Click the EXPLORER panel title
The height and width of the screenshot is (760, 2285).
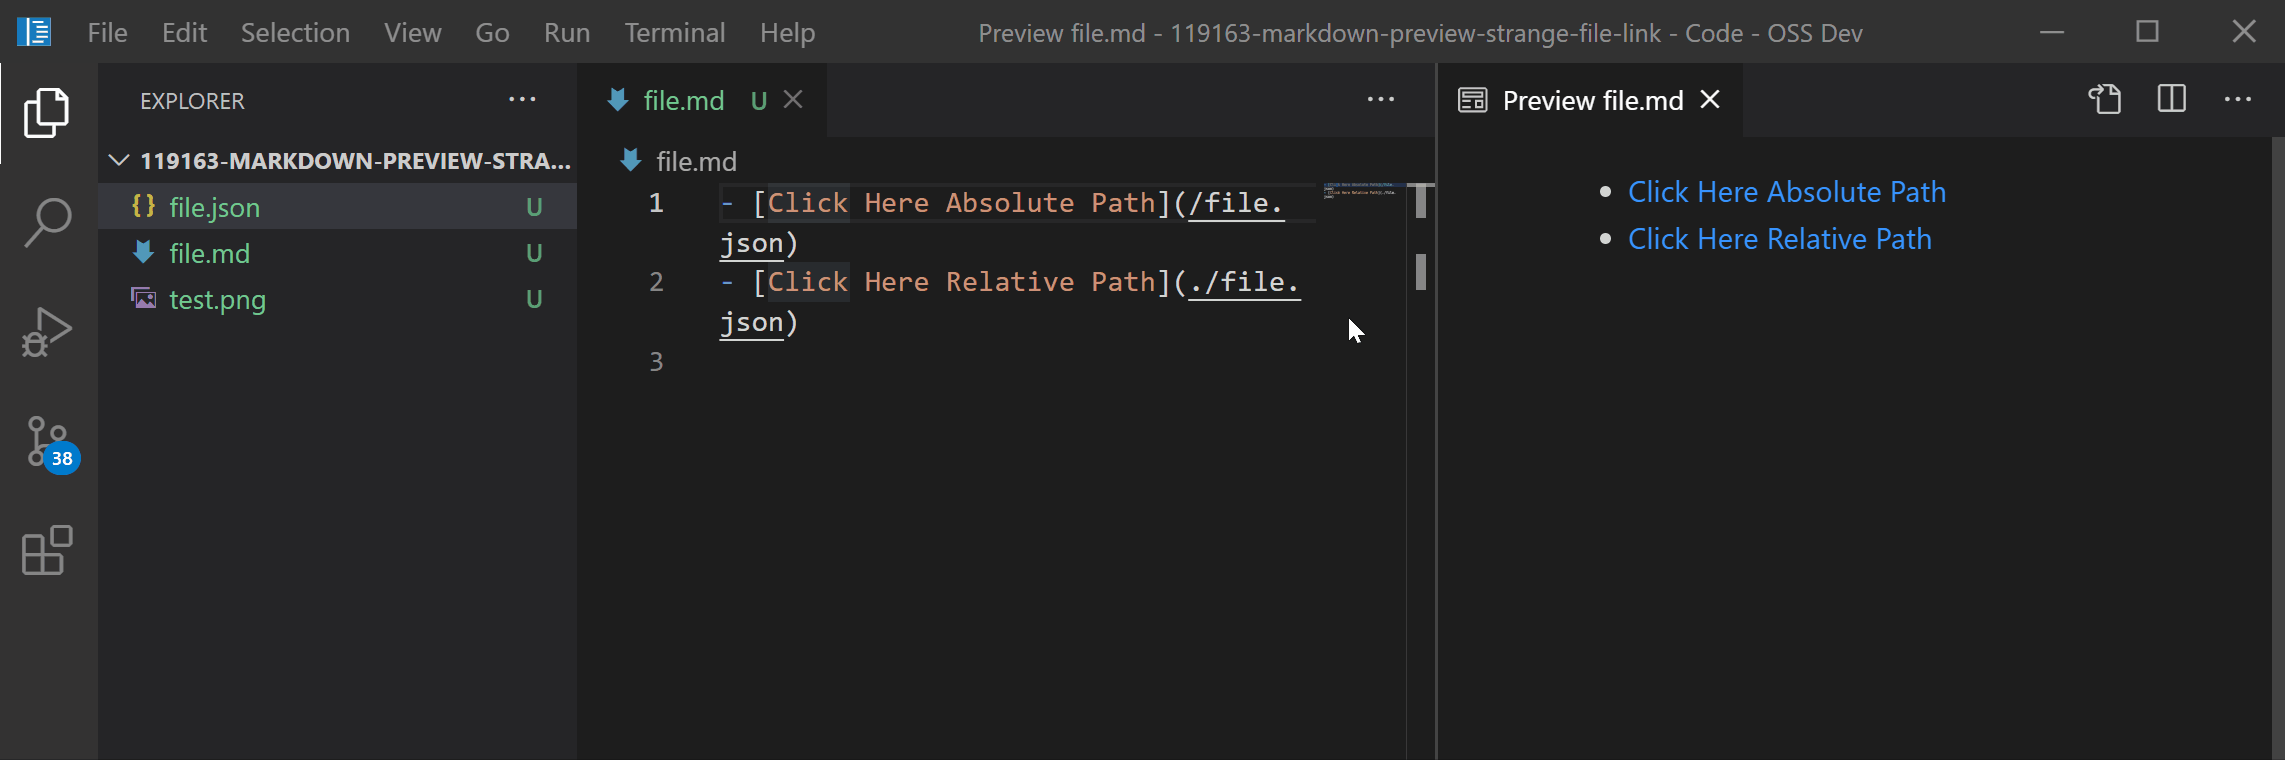tap(192, 101)
